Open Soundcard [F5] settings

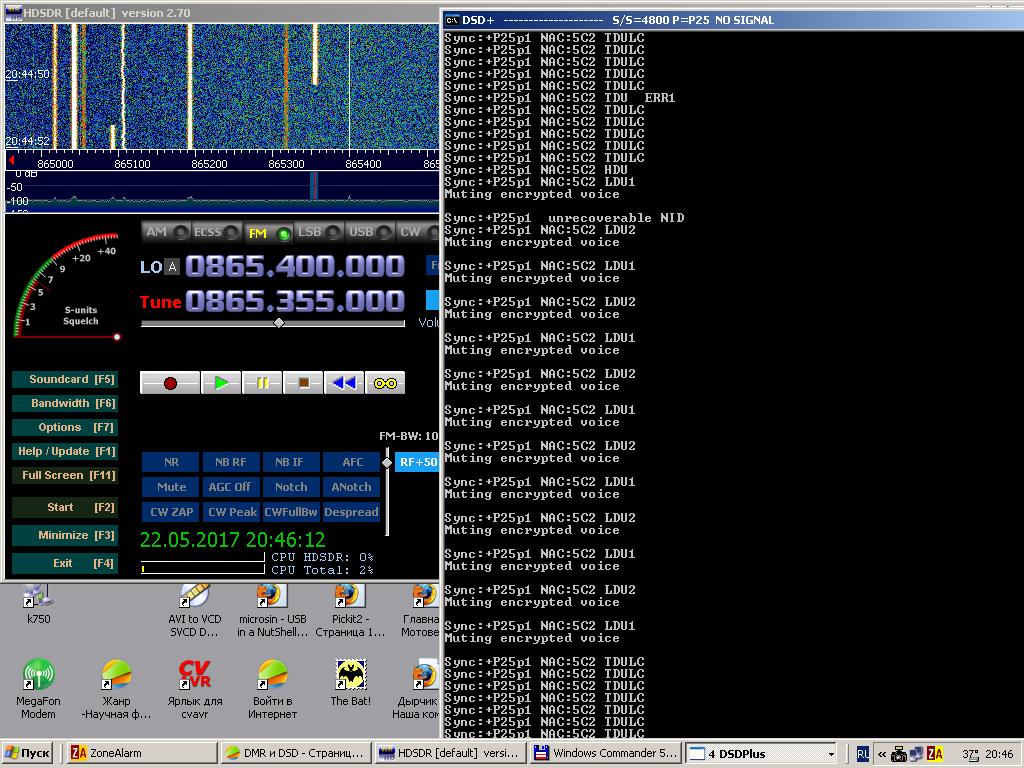coord(65,379)
